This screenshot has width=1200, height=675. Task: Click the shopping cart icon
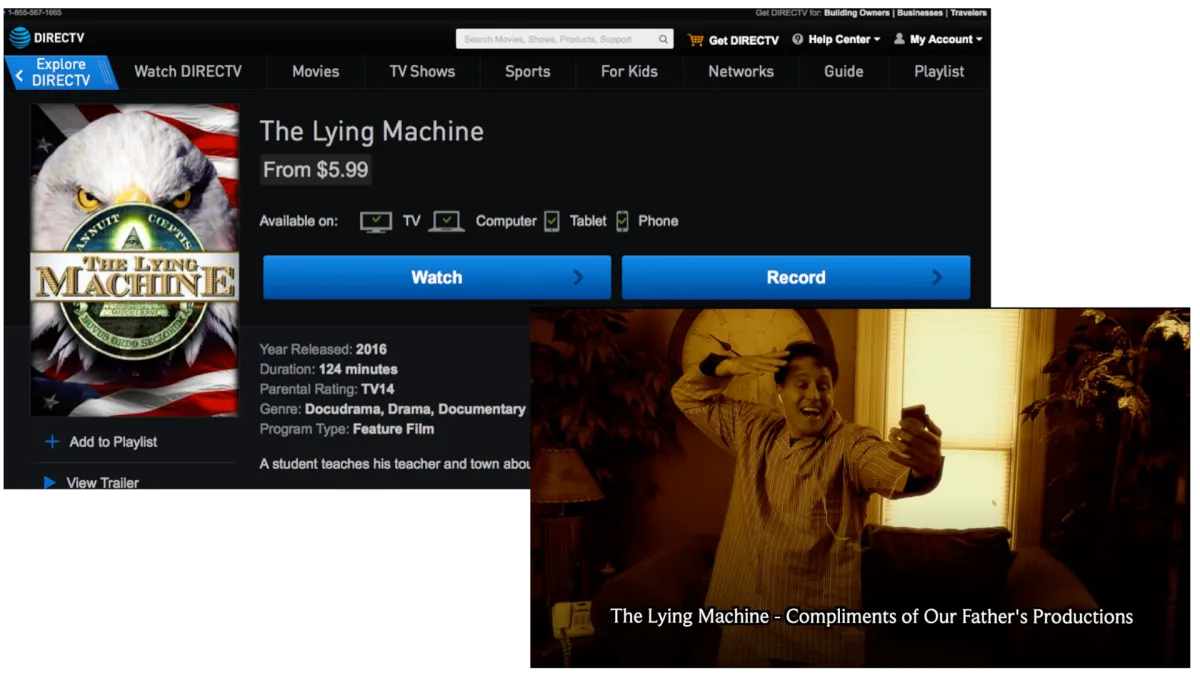coord(695,40)
